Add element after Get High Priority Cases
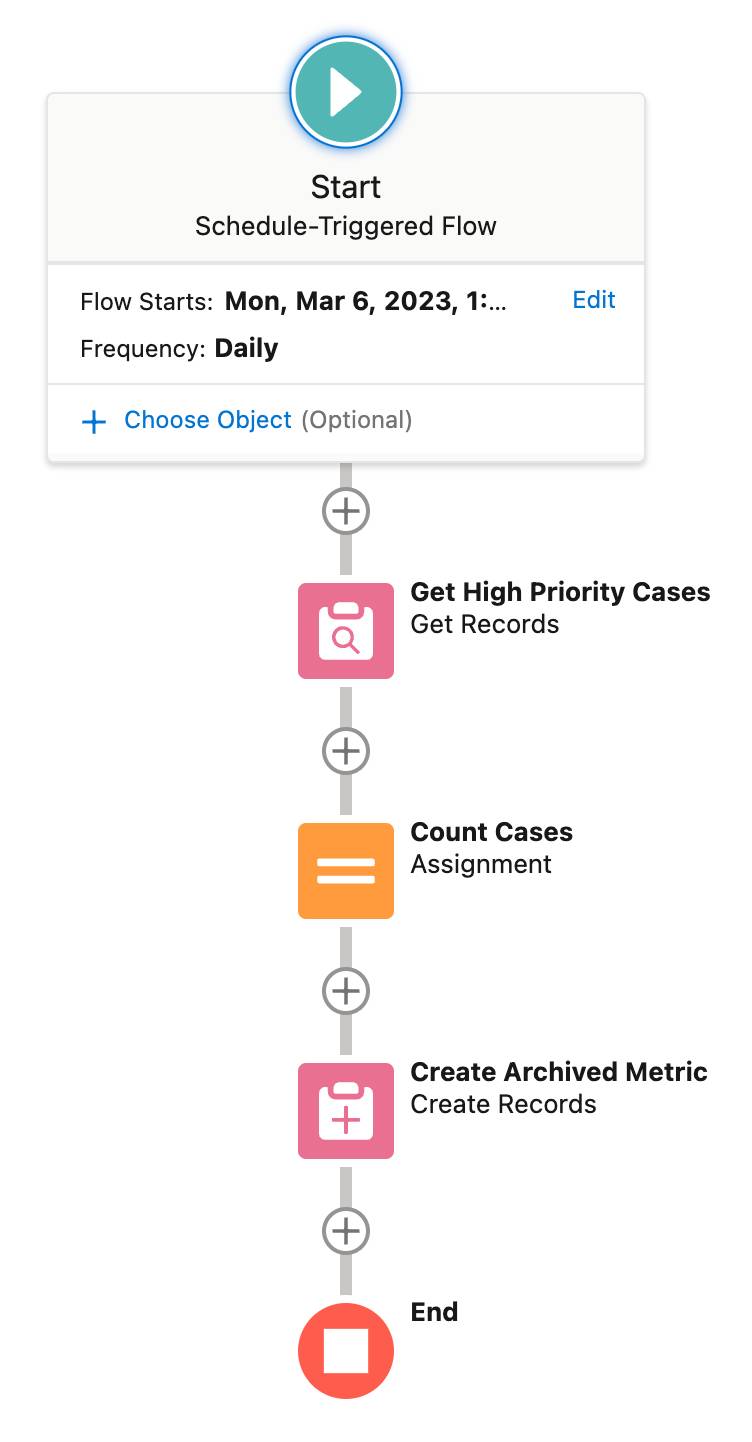This screenshot has height=1442, width=752. (x=345, y=751)
